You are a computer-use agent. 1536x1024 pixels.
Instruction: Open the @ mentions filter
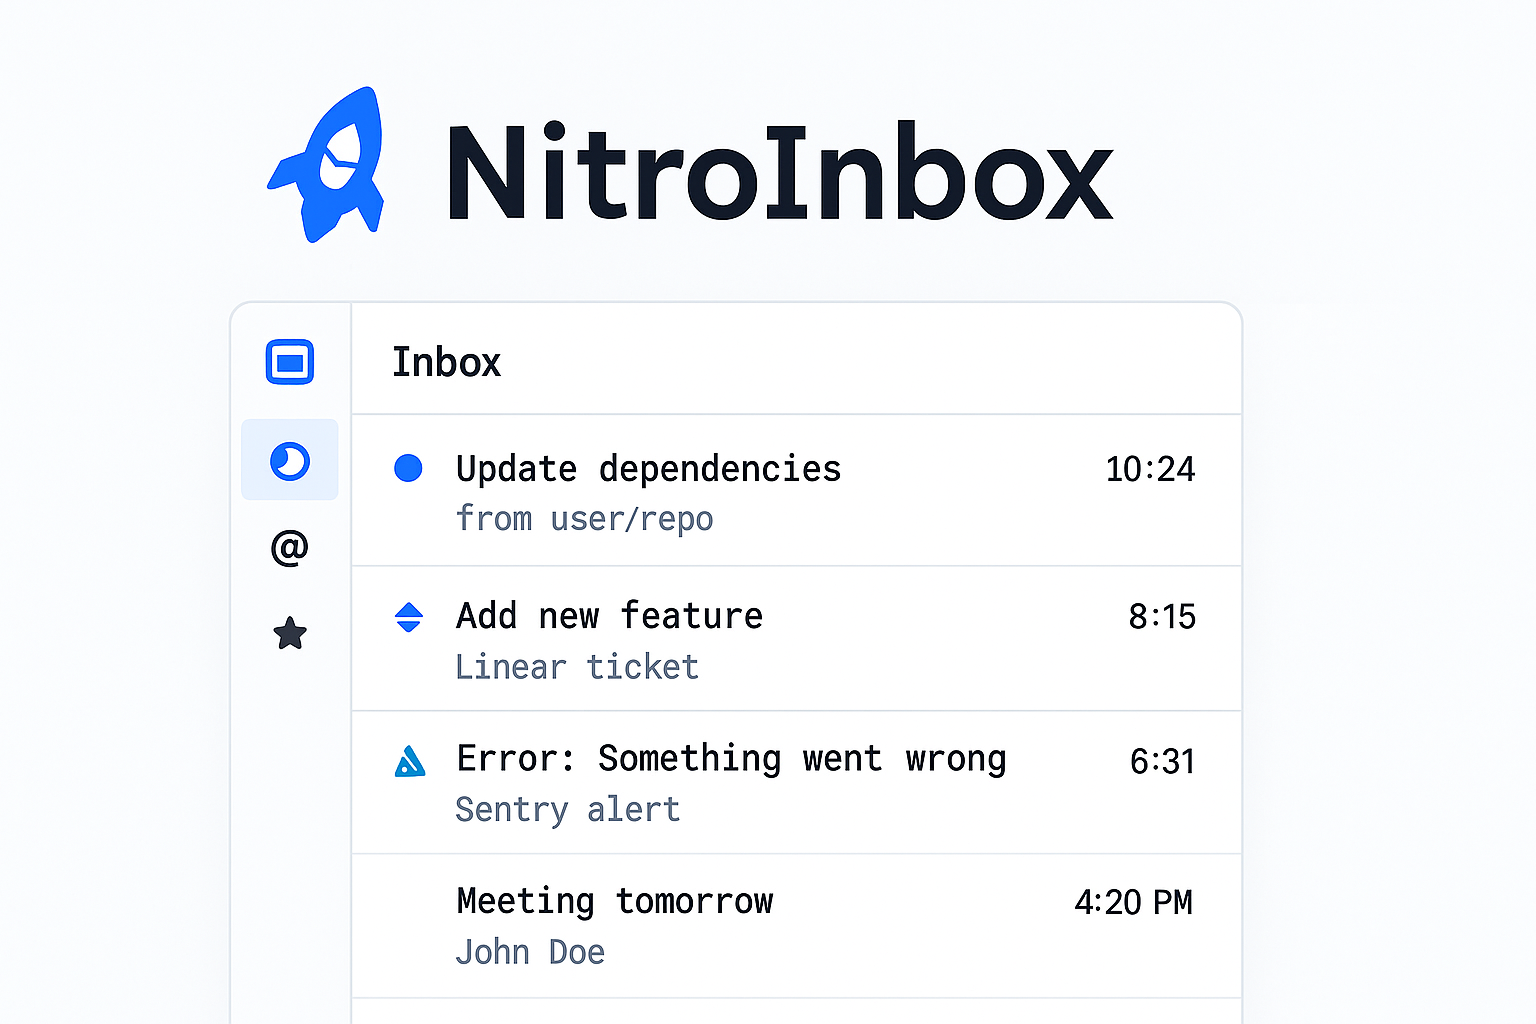[289, 547]
